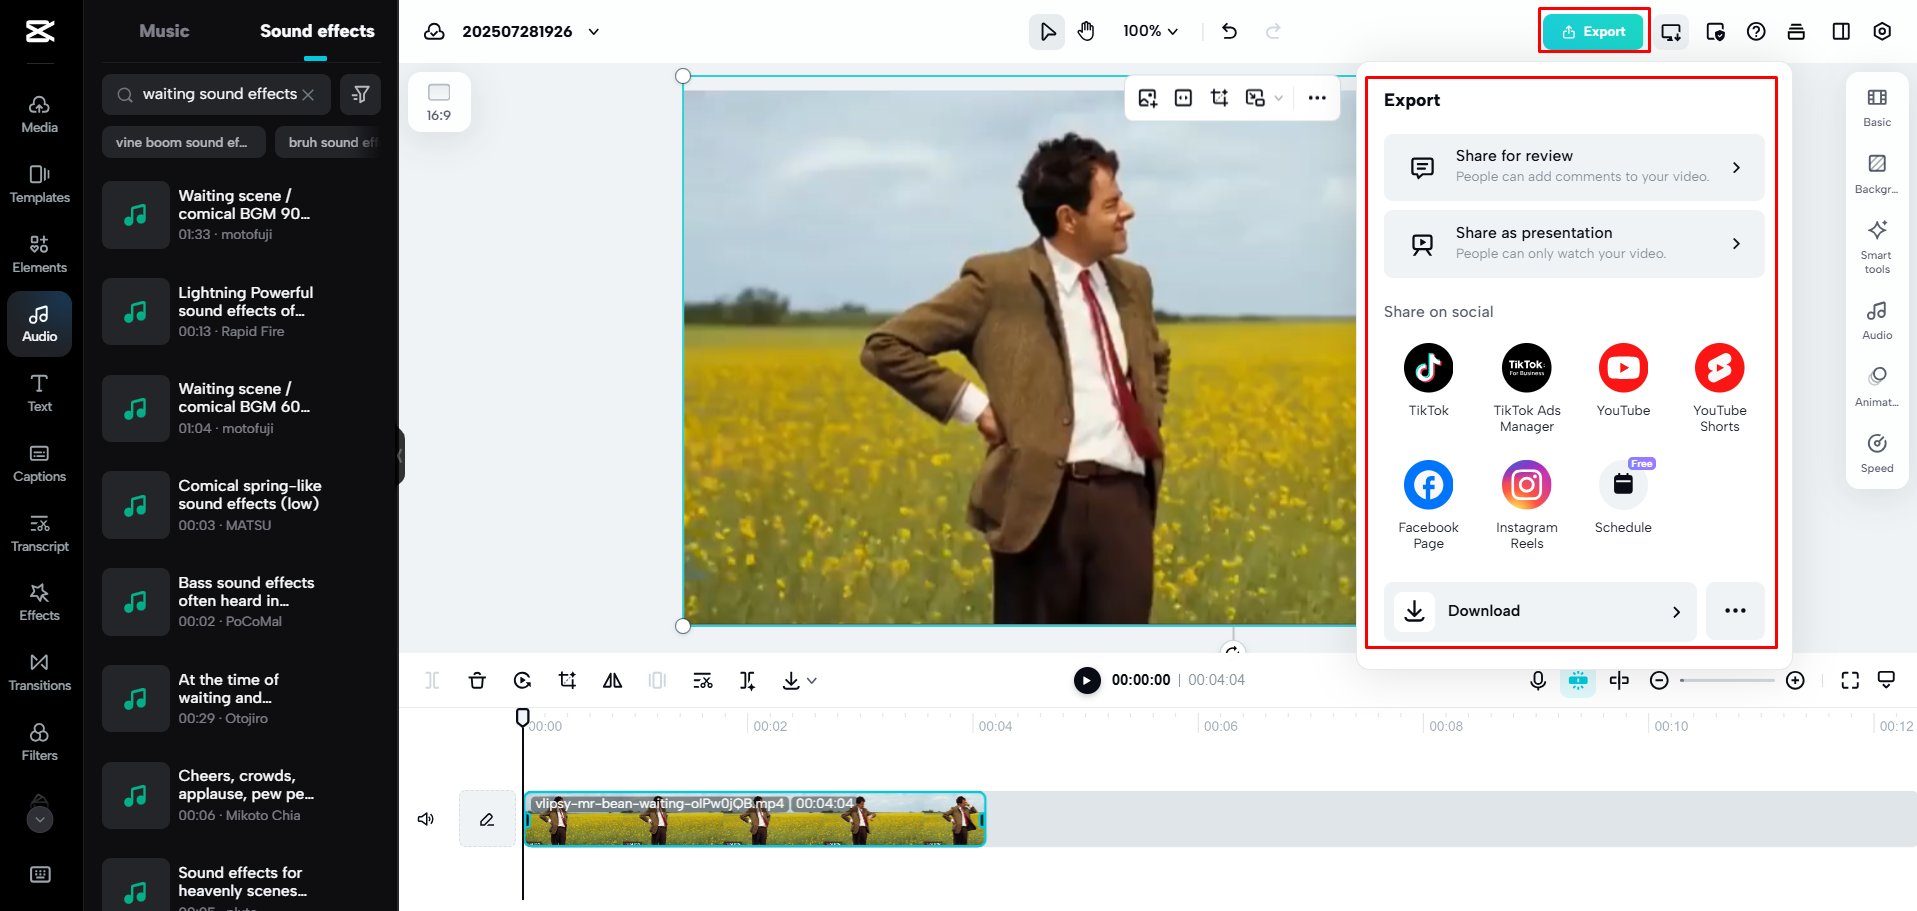Open the Transitions panel in the left sidebar
Image resolution: width=1917 pixels, height=911 pixels.
click(39, 670)
